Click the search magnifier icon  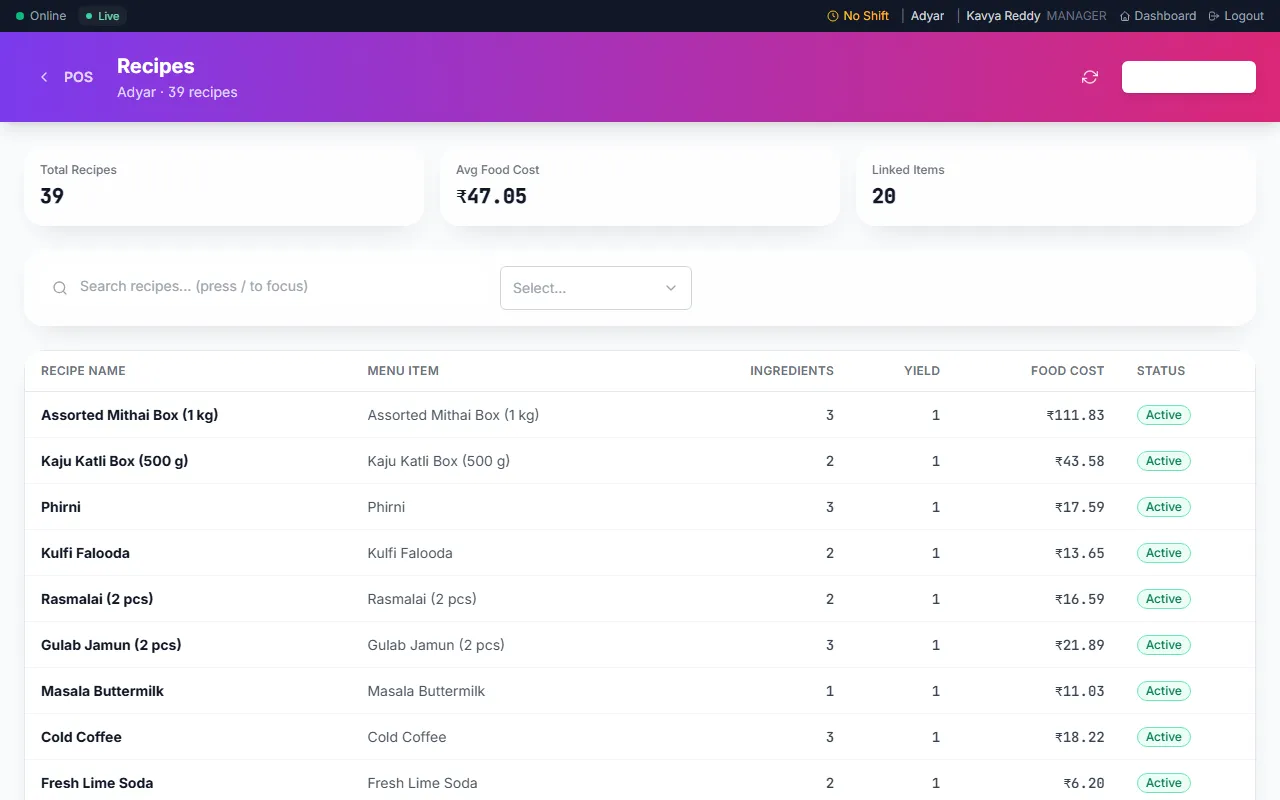pos(60,287)
